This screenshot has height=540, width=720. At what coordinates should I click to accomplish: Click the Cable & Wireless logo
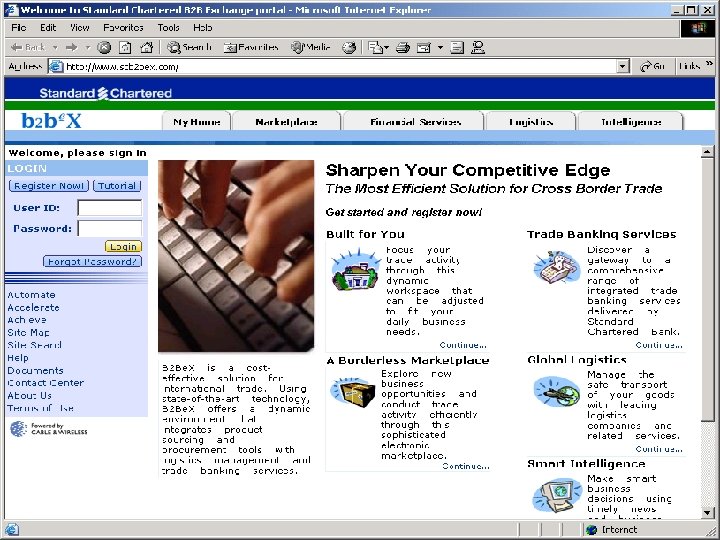[48, 429]
